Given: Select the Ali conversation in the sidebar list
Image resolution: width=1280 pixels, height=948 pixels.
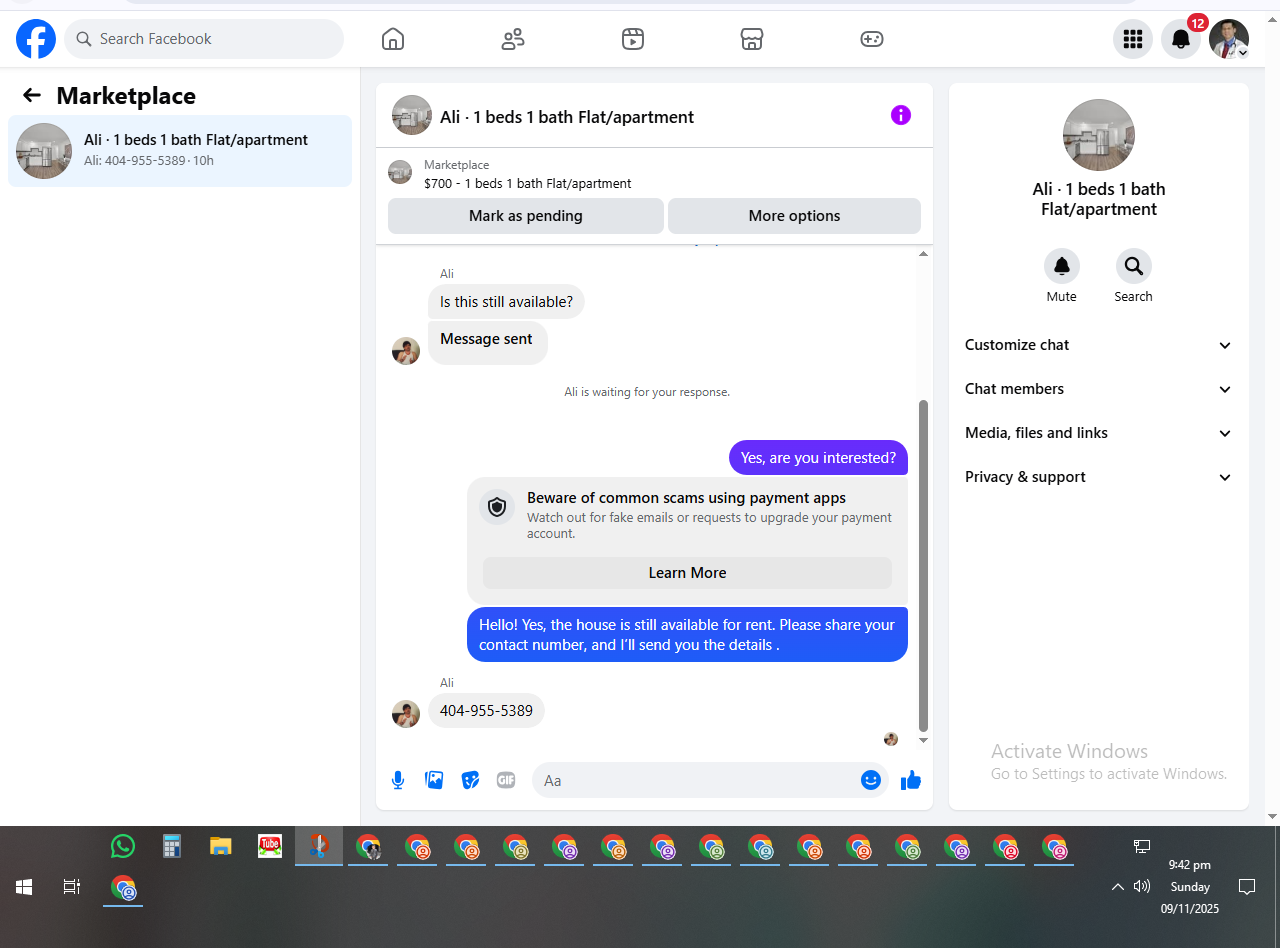Looking at the screenshot, I should [180, 151].
